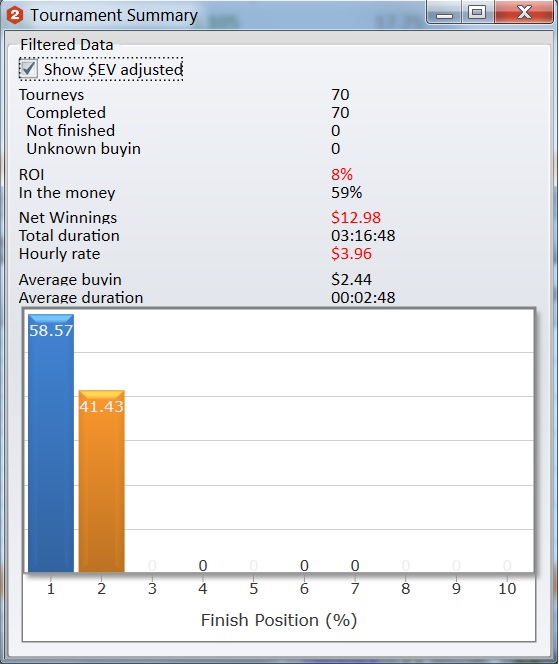Close the Tournament Summary window
This screenshot has height=664, width=559.
coord(524,13)
